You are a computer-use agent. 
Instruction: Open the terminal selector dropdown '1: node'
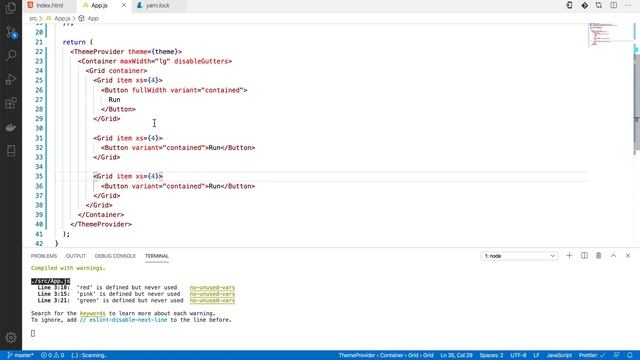point(519,256)
